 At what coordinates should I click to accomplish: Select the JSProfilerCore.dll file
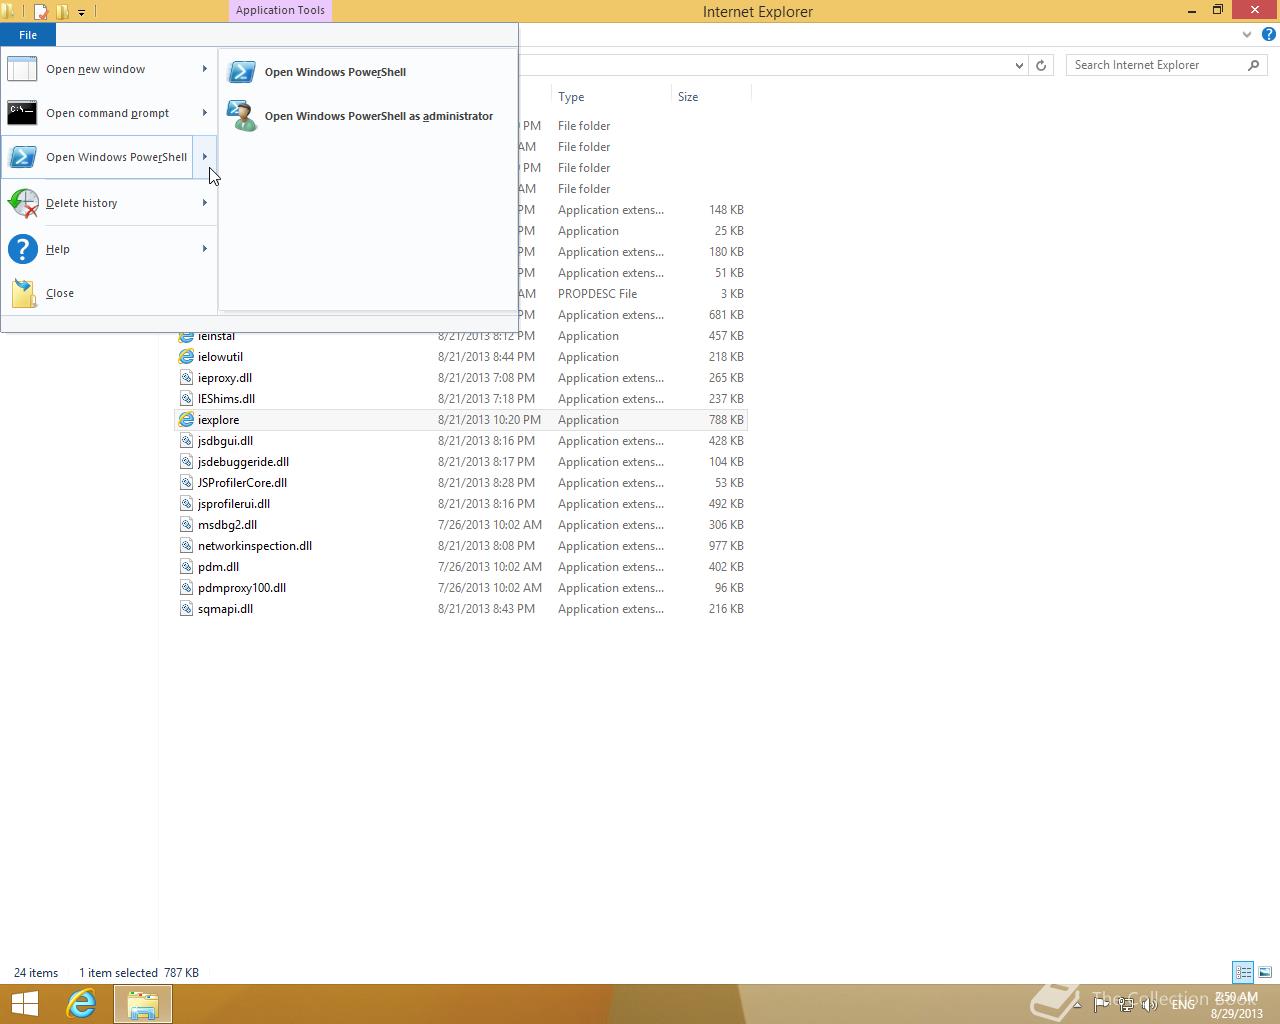click(242, 483)
